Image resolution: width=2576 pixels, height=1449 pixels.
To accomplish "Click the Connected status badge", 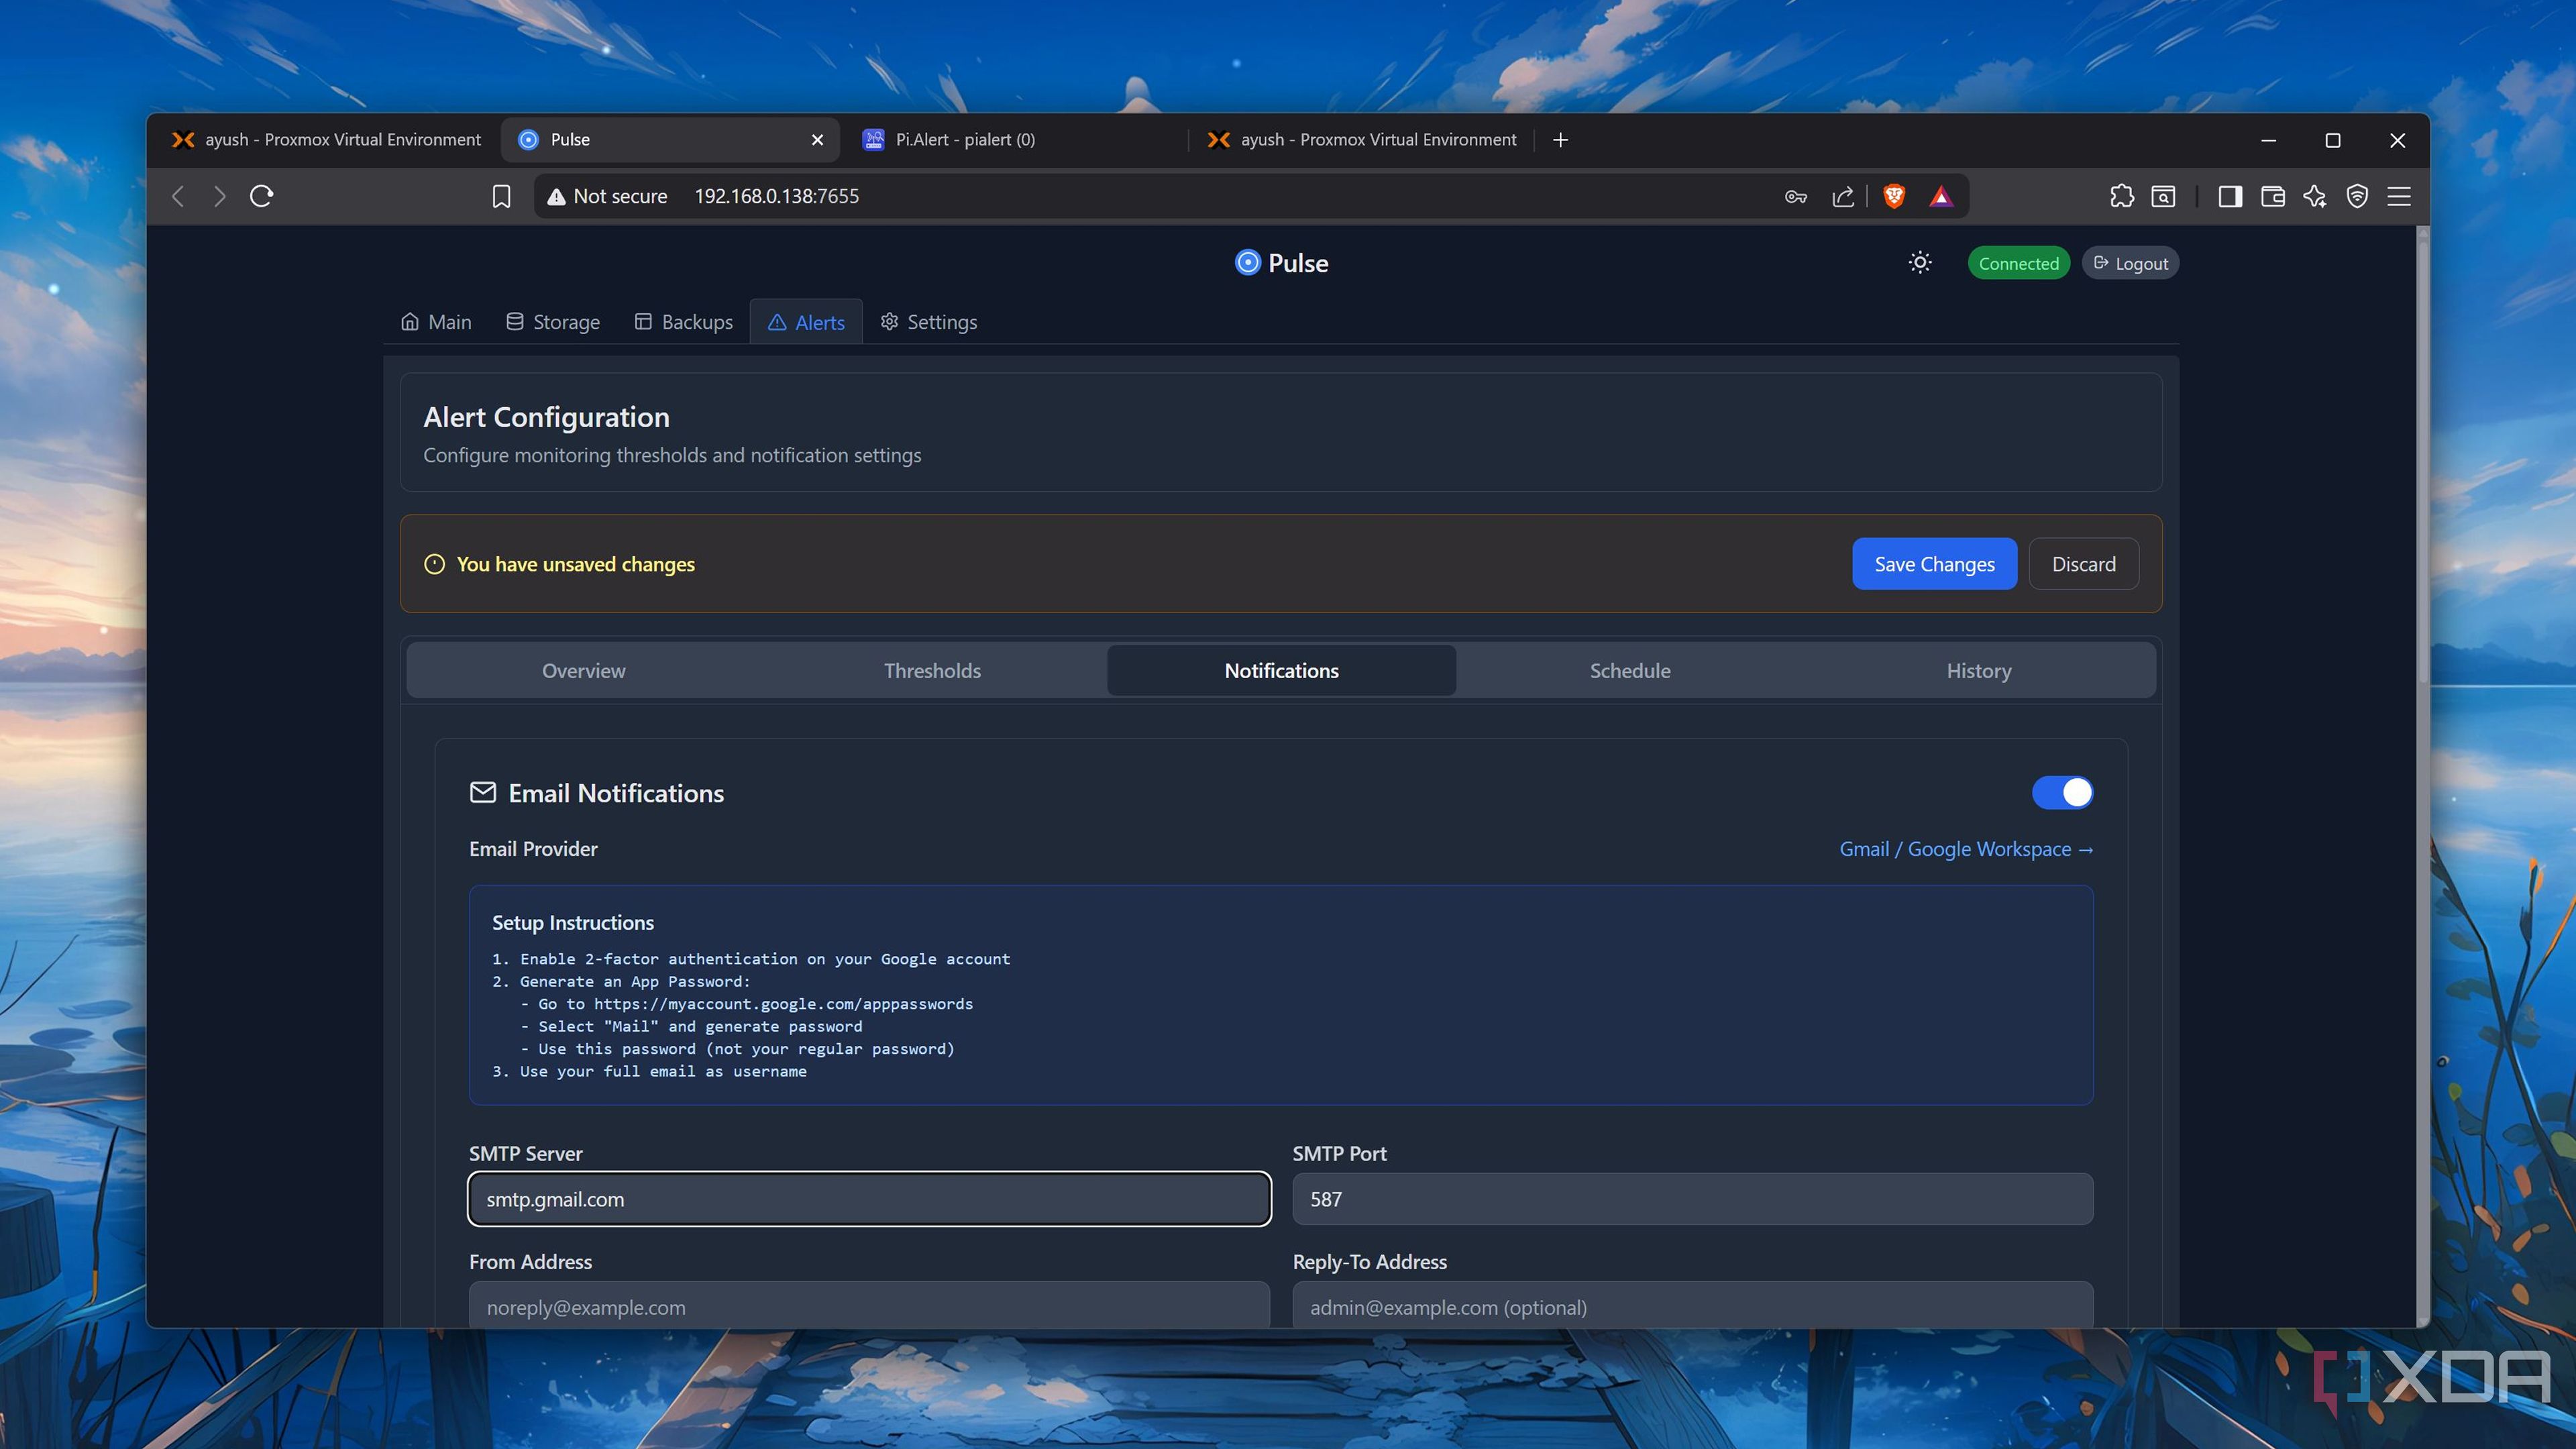I will pos(2018,263).
